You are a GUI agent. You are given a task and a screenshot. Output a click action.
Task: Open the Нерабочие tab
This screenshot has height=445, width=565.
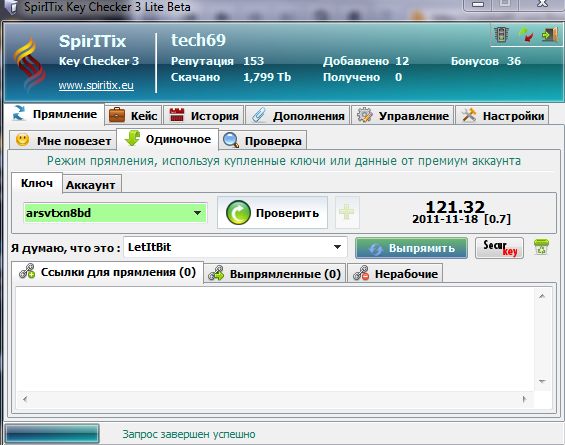tap(395, 274)
